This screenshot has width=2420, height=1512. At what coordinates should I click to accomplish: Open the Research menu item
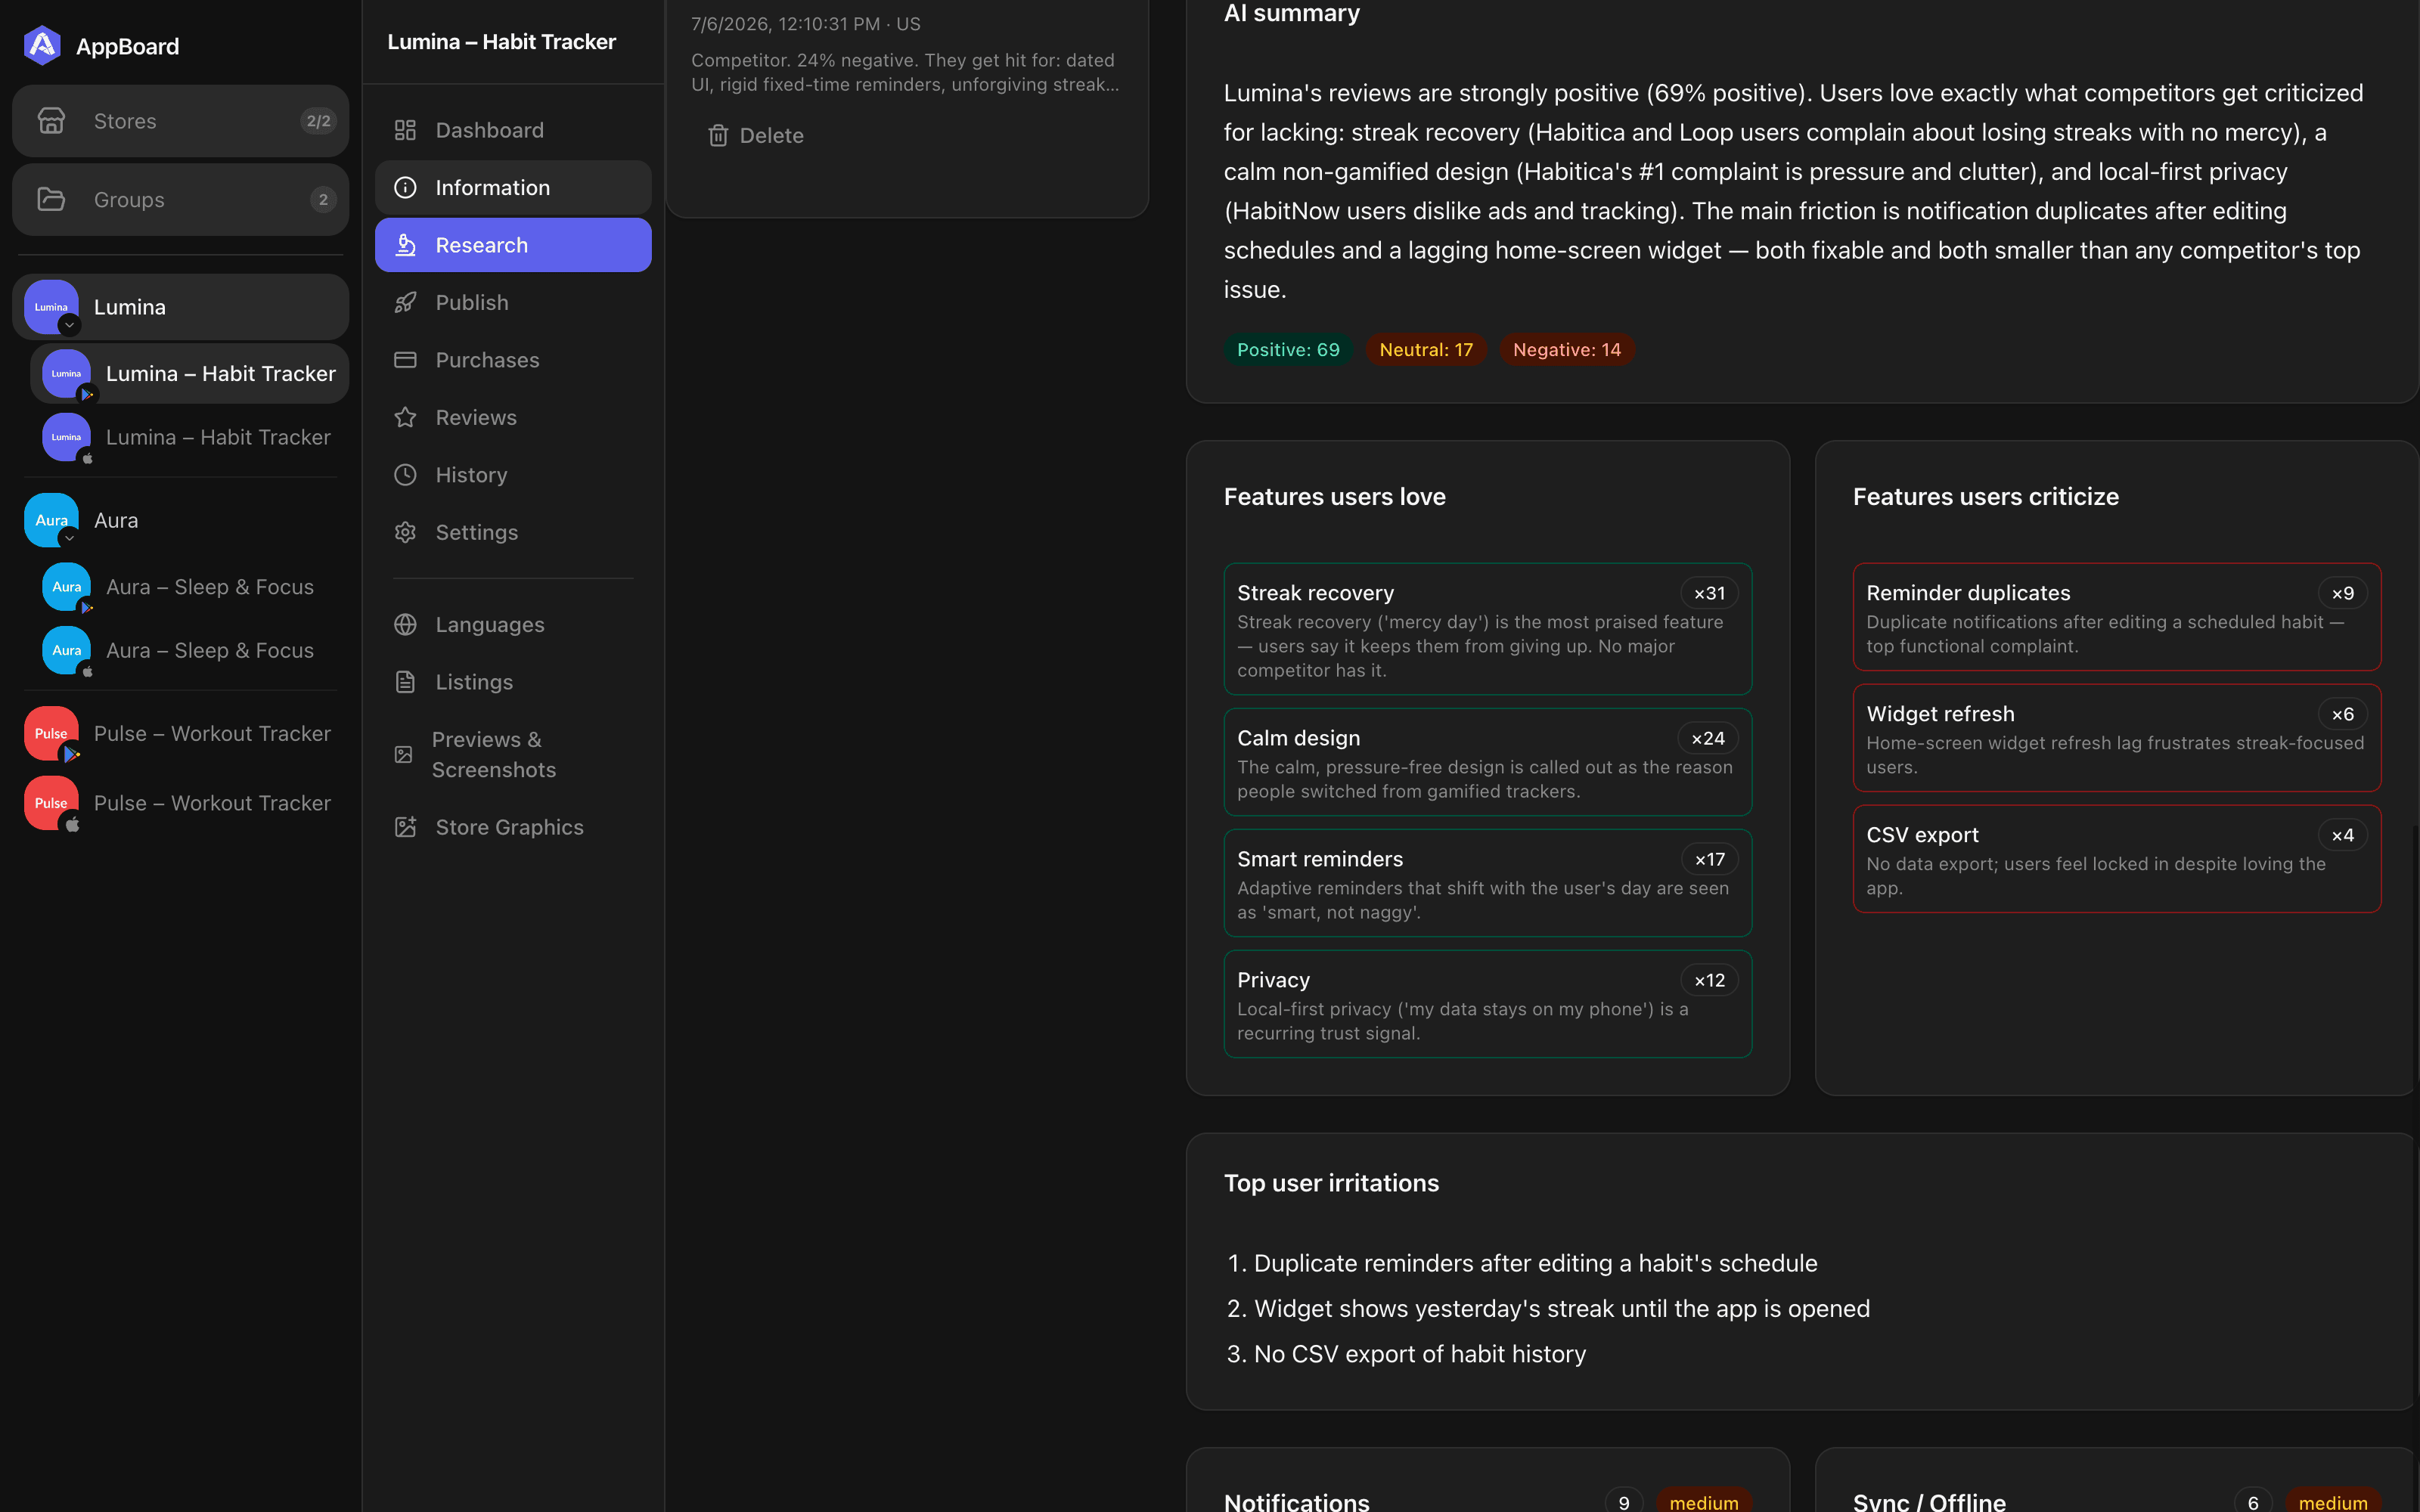[513, 245]
